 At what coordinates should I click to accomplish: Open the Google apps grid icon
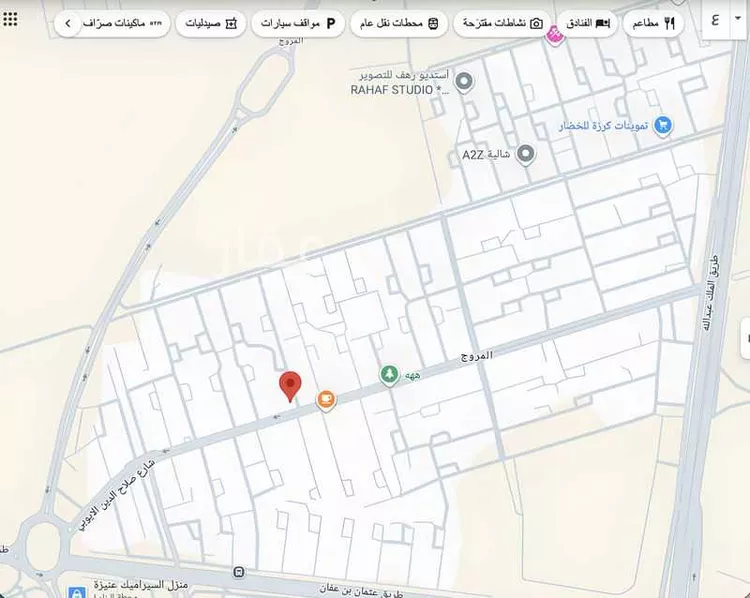[11, 19]
